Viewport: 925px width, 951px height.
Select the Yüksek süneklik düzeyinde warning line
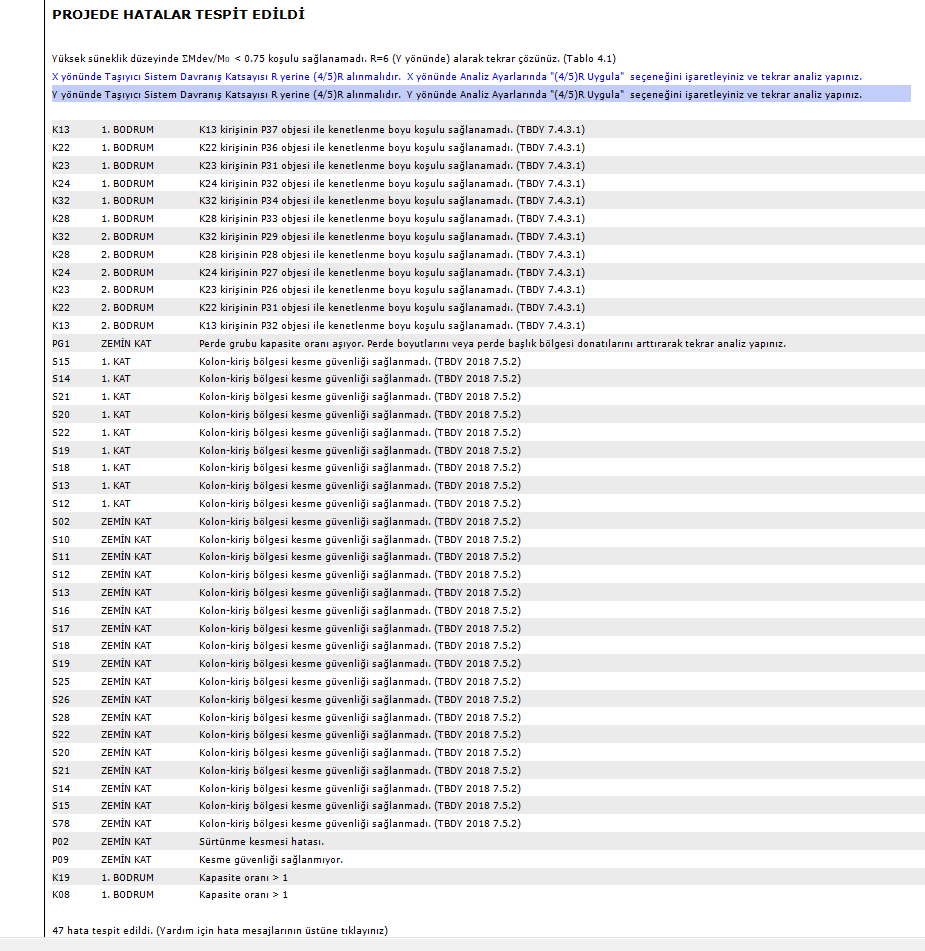tap(340, 59)
